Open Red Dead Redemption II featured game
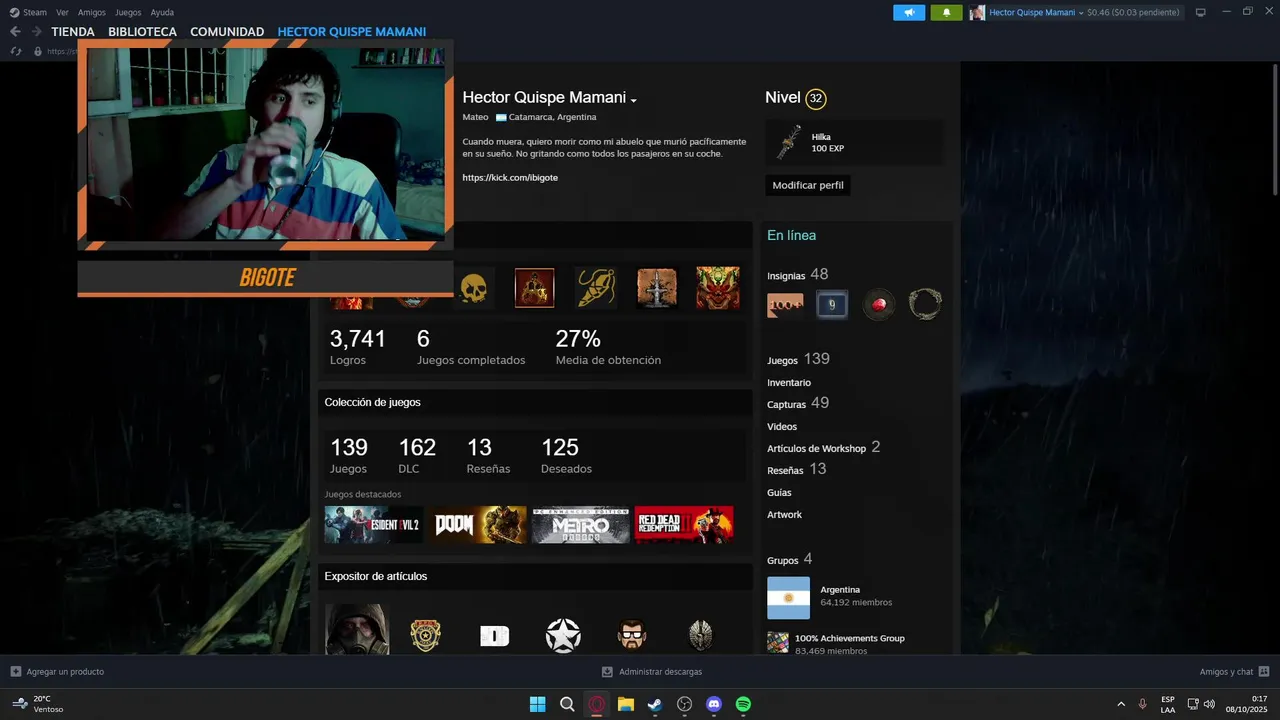 (x=684, y=525)
